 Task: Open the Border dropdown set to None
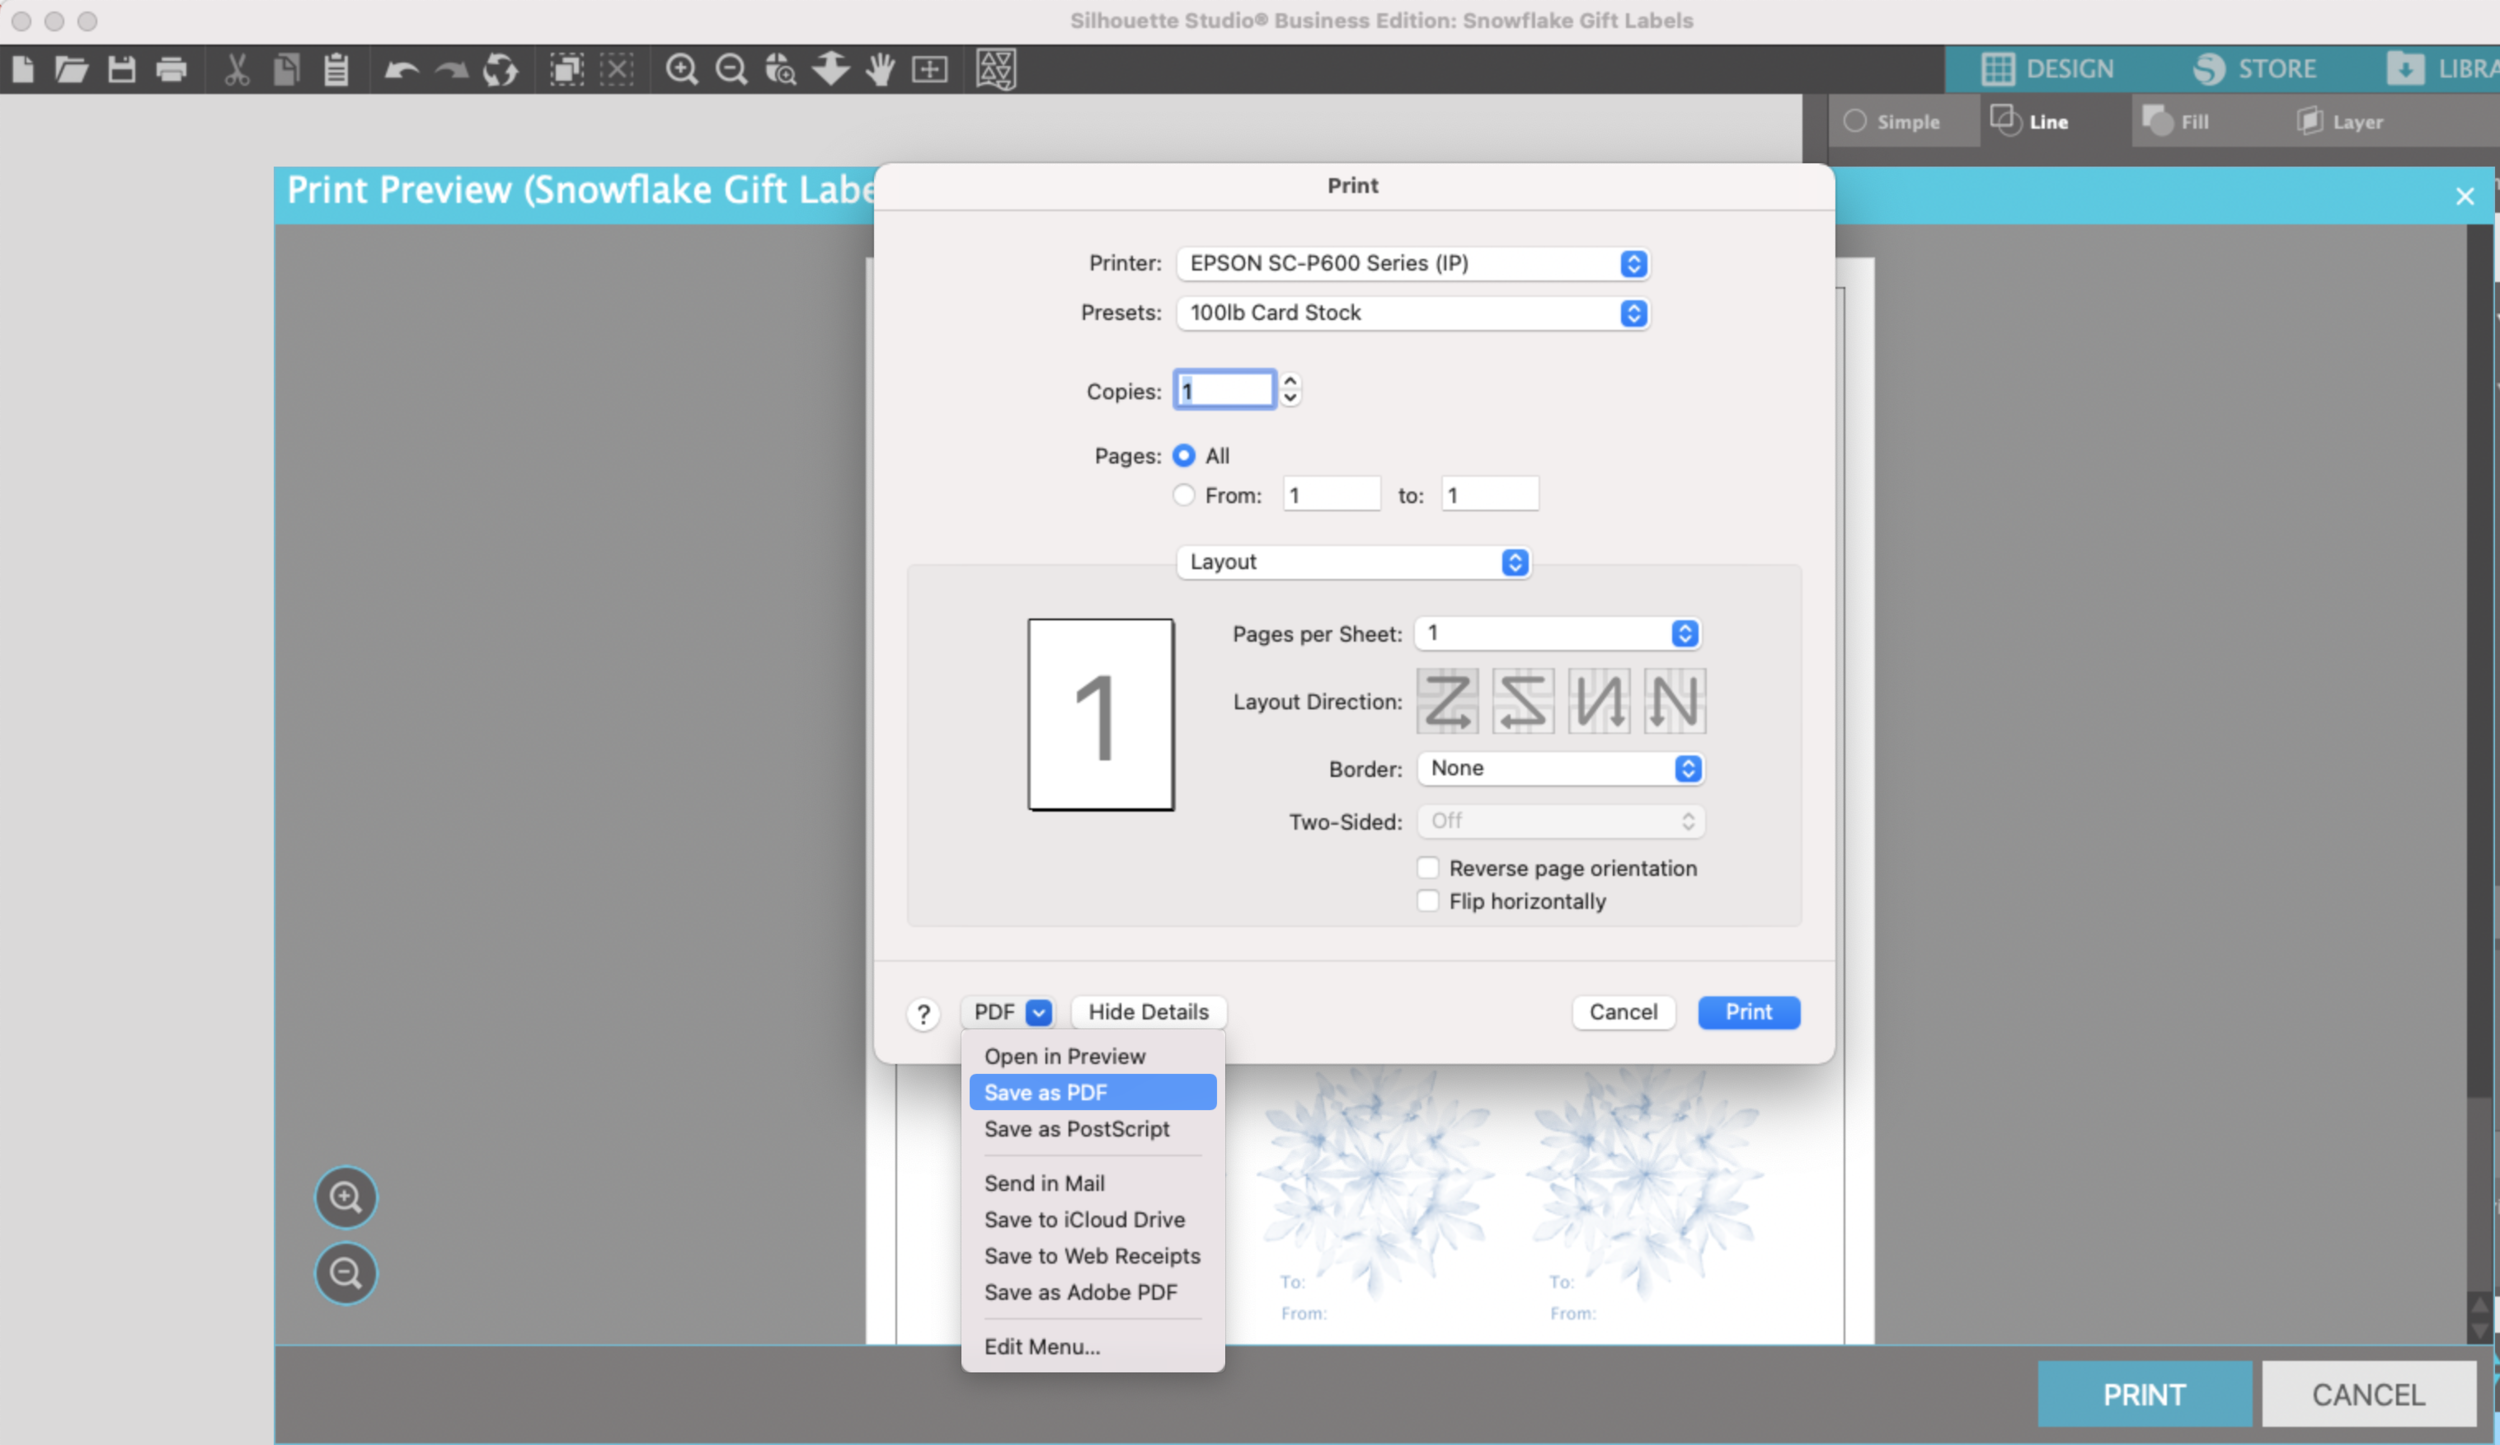point(1560,768)
